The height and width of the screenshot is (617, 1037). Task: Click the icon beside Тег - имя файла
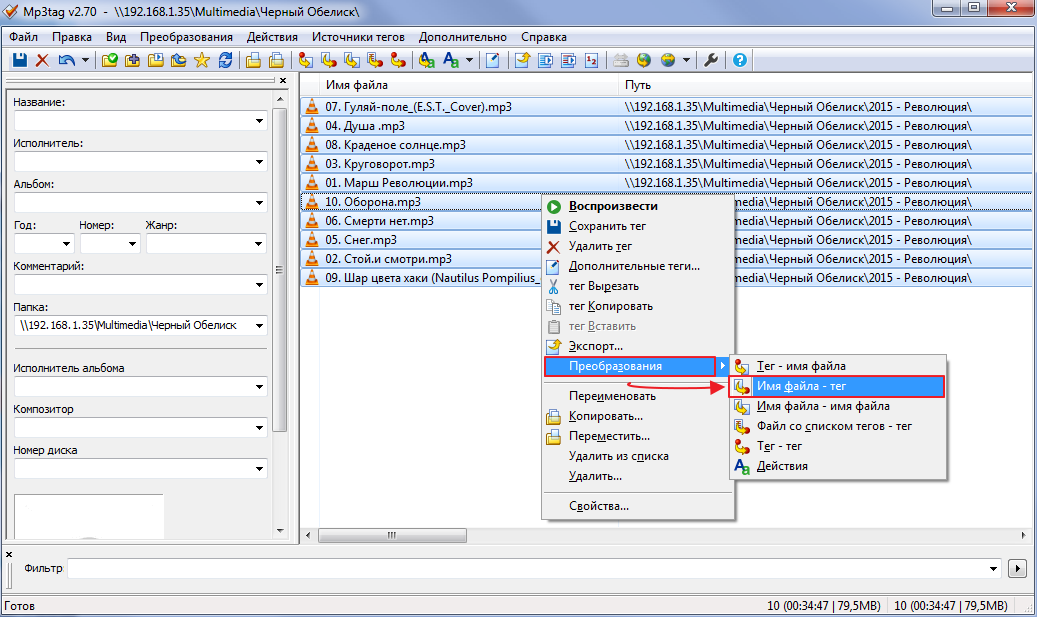point(742,366)
